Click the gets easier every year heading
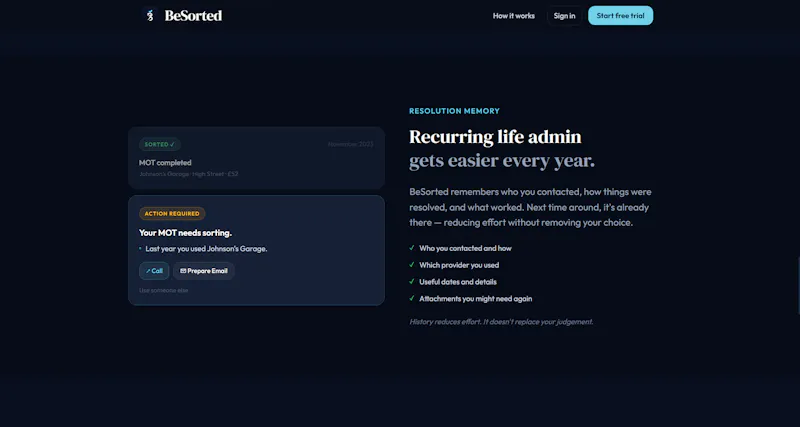This screenshot has width=800, height=427. point(502,161)
